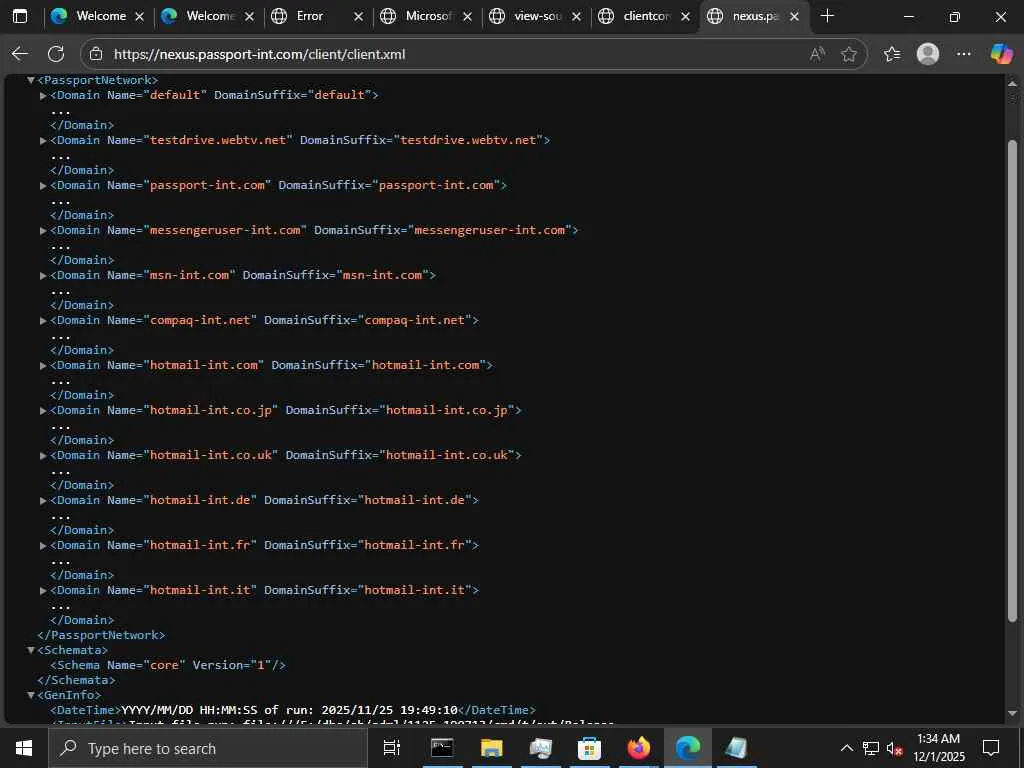1024x768 pixels.
Task: Switch to the second Welcome tab
Action: point(208,16)
